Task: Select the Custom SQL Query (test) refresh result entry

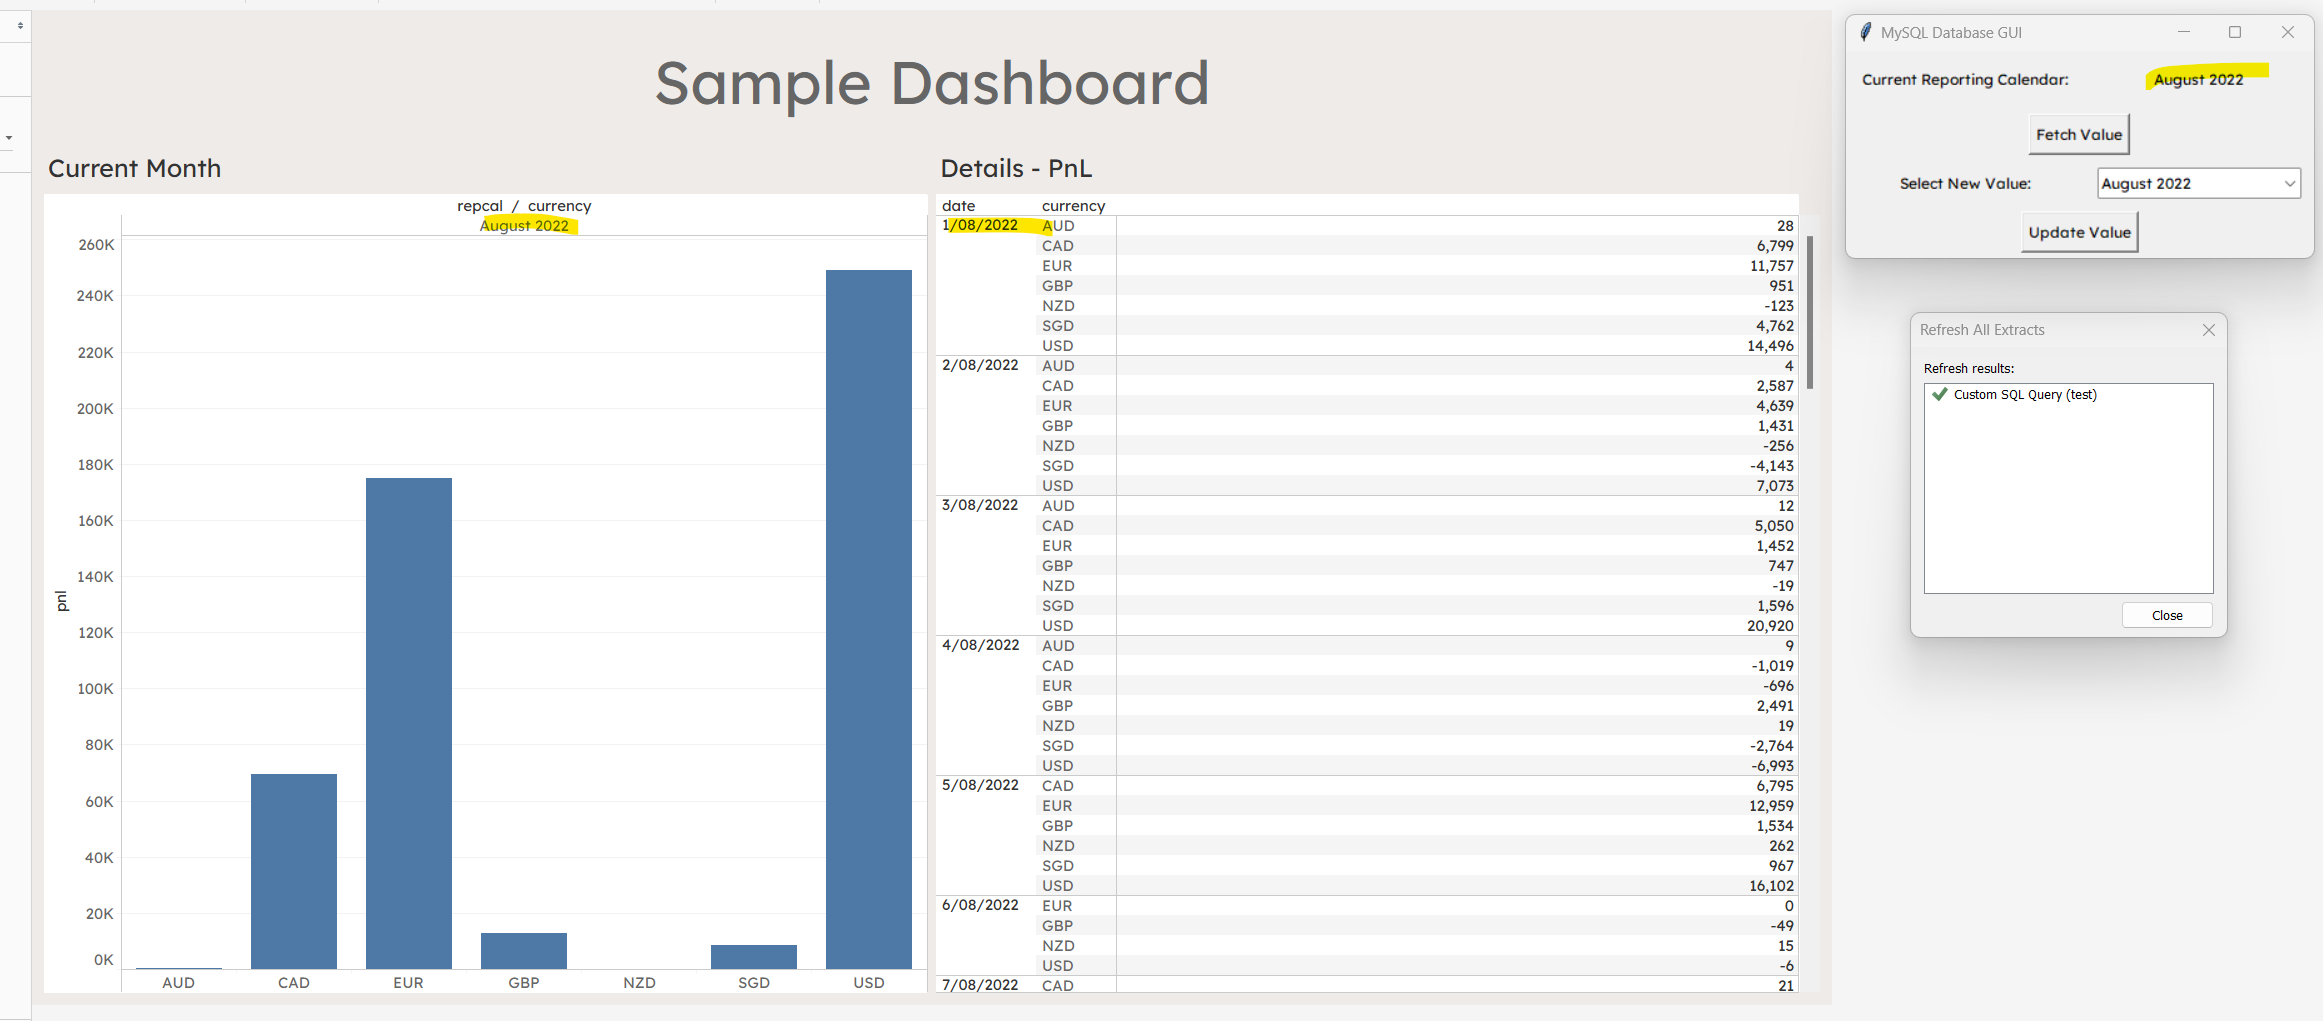Action: (2025, 394)
